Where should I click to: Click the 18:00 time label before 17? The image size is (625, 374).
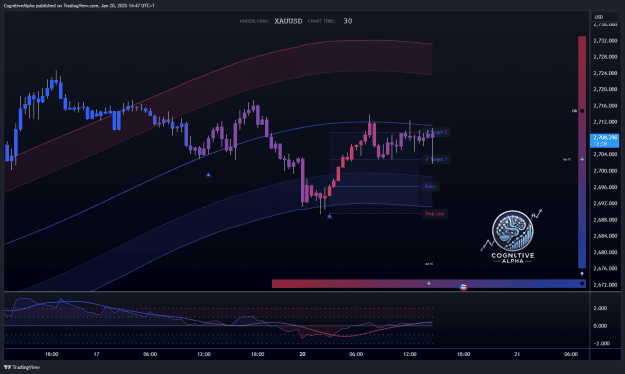point(52,354)
